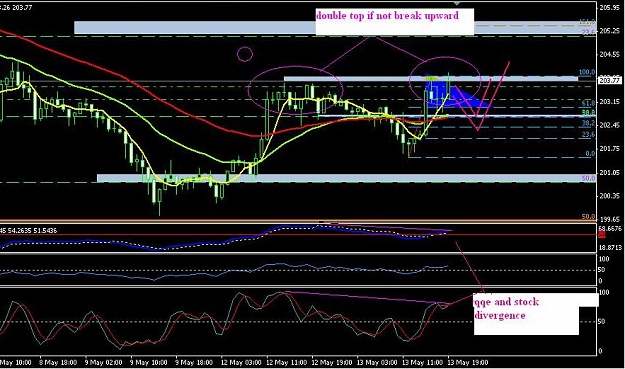This screenshot has height=369, width=625.
Task: Click the "12 May 19:00" time axis label
Action: click(x=332, y=363)
